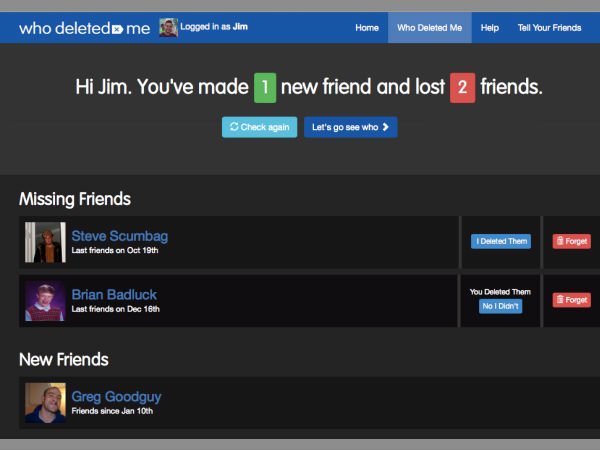The width and height of the screenshot is (600, 450).
Task: Open Greg Goodguy's profile picture
Action: point(45,403)
